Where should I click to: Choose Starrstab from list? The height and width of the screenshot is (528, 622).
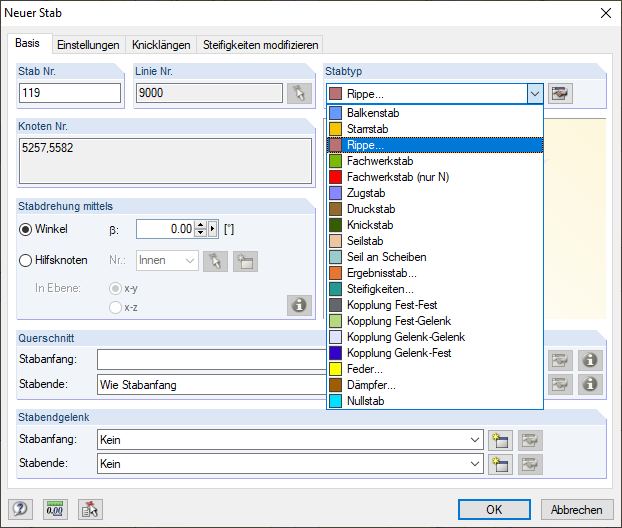[x=435, y=129]
